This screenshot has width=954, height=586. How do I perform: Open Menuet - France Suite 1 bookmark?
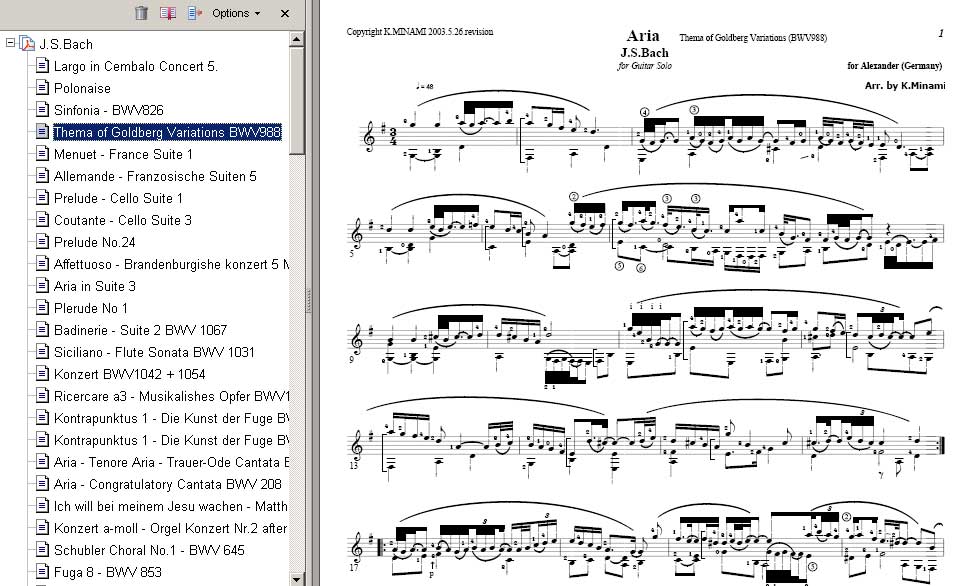(x=123, y=155)
